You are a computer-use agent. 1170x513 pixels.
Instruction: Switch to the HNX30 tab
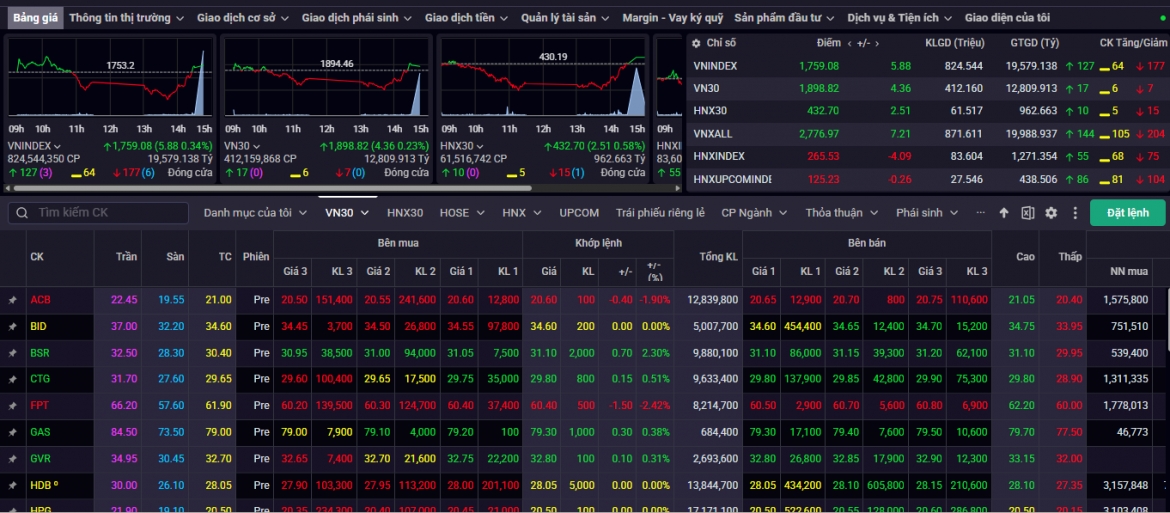pyautogui.click(x=405, y=213)
